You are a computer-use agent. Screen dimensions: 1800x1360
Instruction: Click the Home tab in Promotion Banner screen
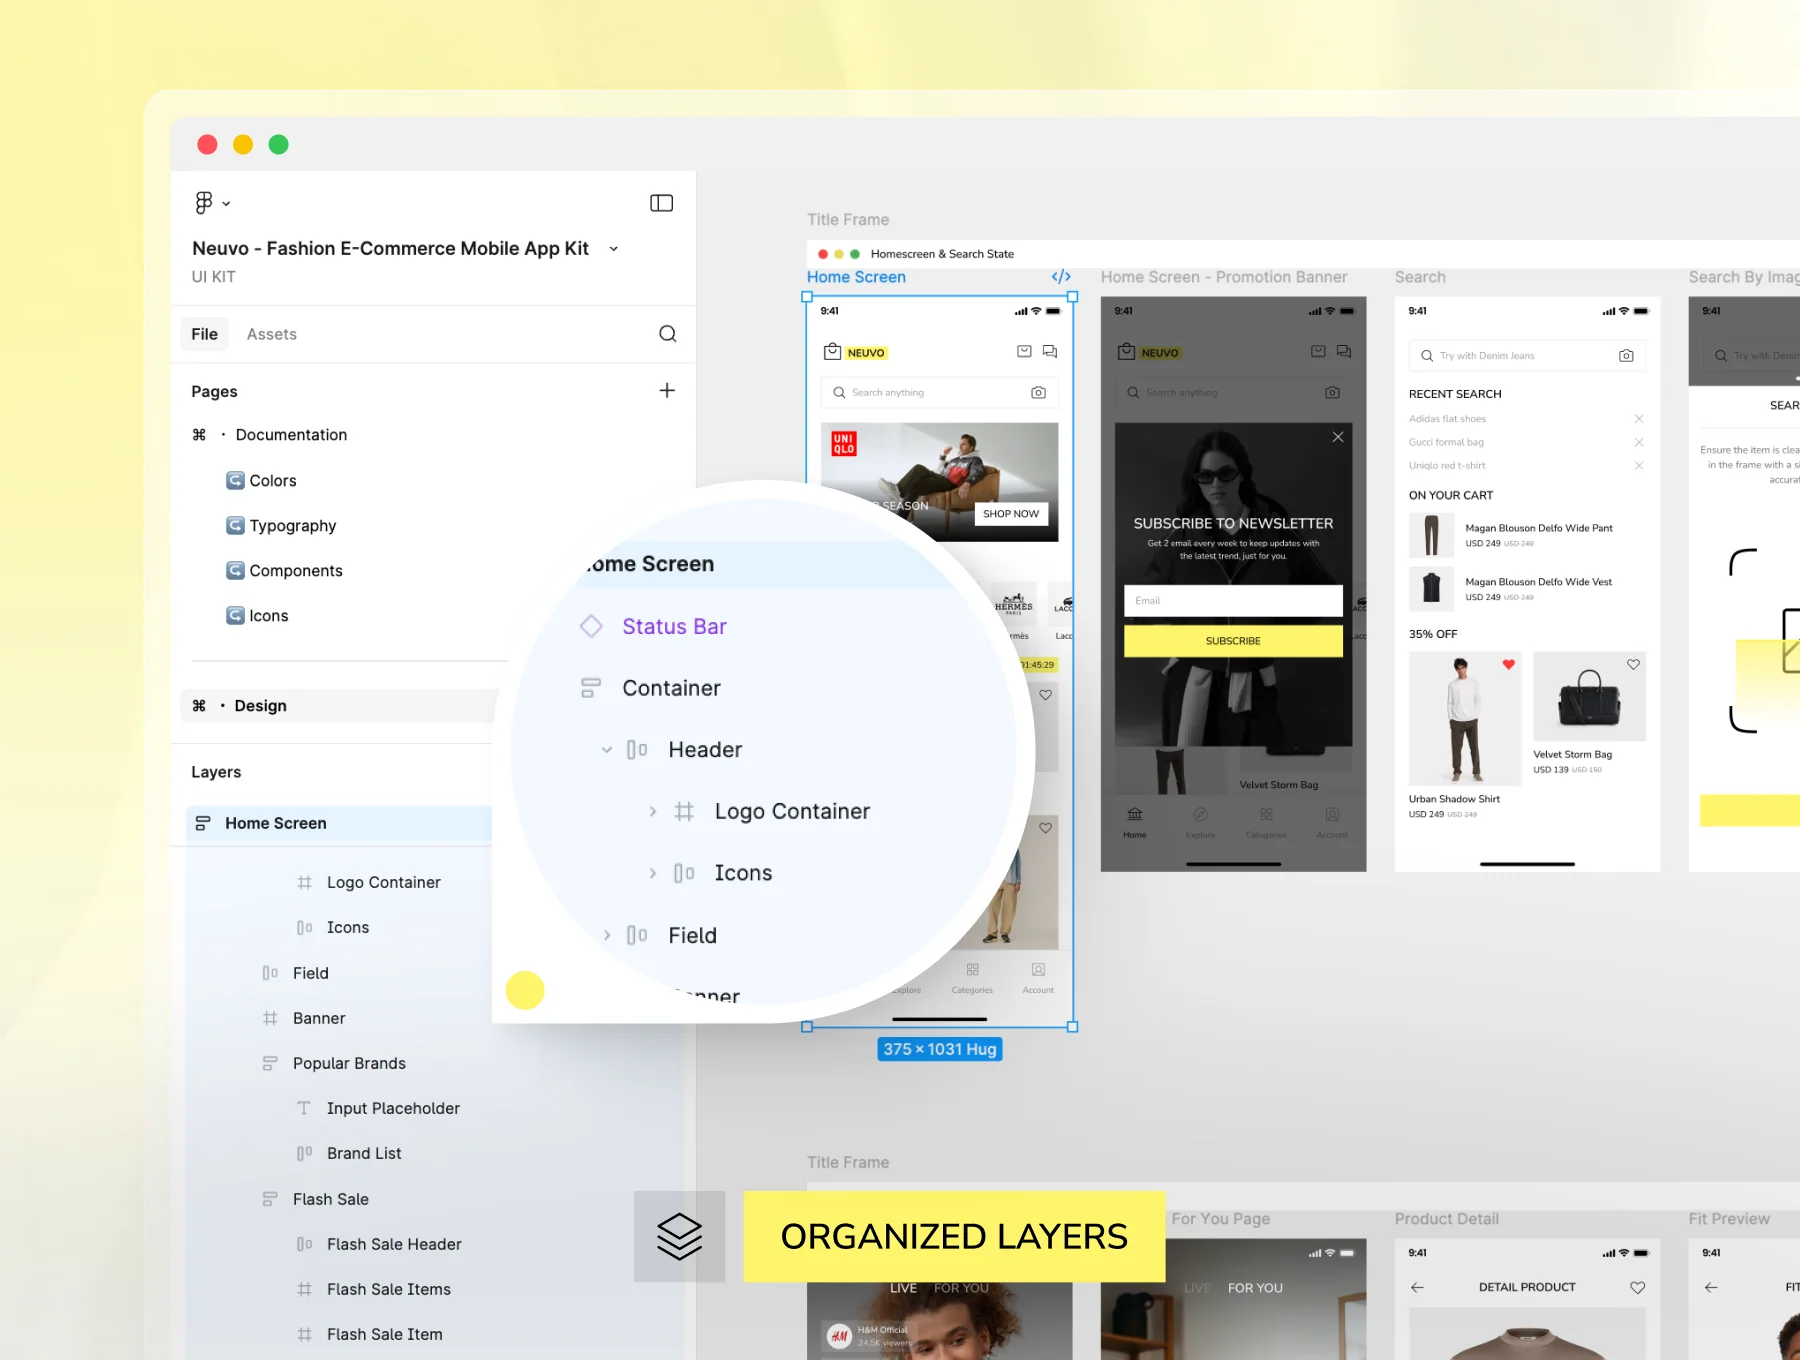pos(1135,822)
